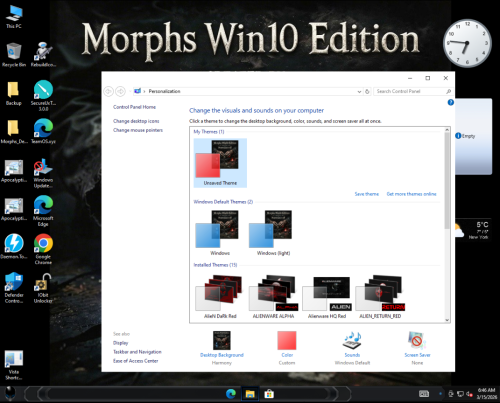The width and height of the screenshot is (500, 403).
Task: Open Ease of Access Center link
Action: coord(135,361)
